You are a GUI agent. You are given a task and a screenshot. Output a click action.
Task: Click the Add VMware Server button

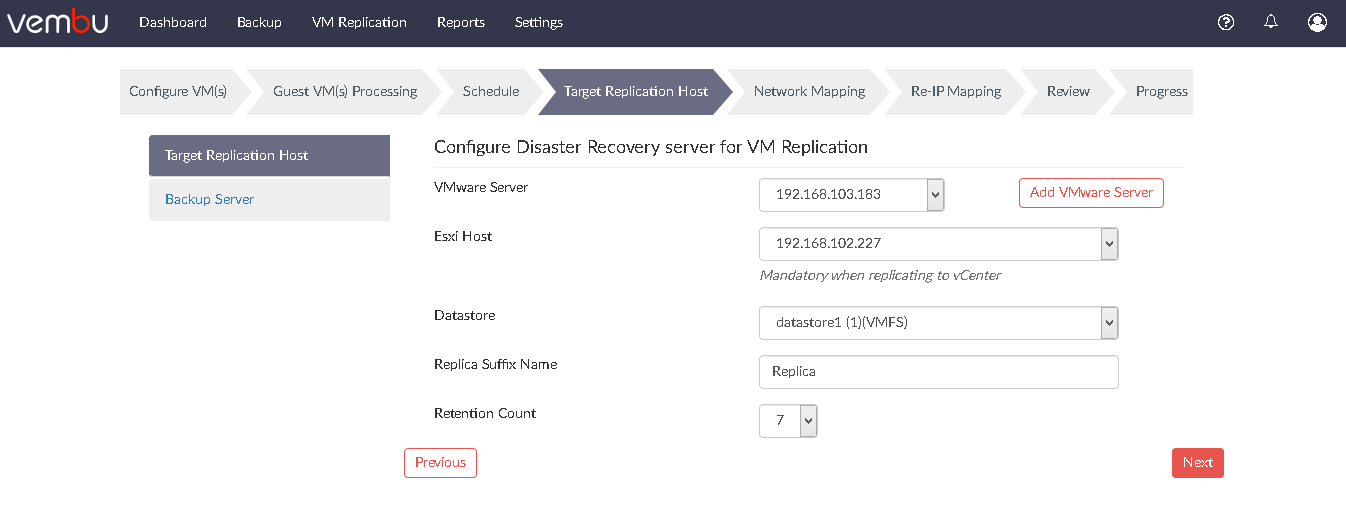[1091, 193]
